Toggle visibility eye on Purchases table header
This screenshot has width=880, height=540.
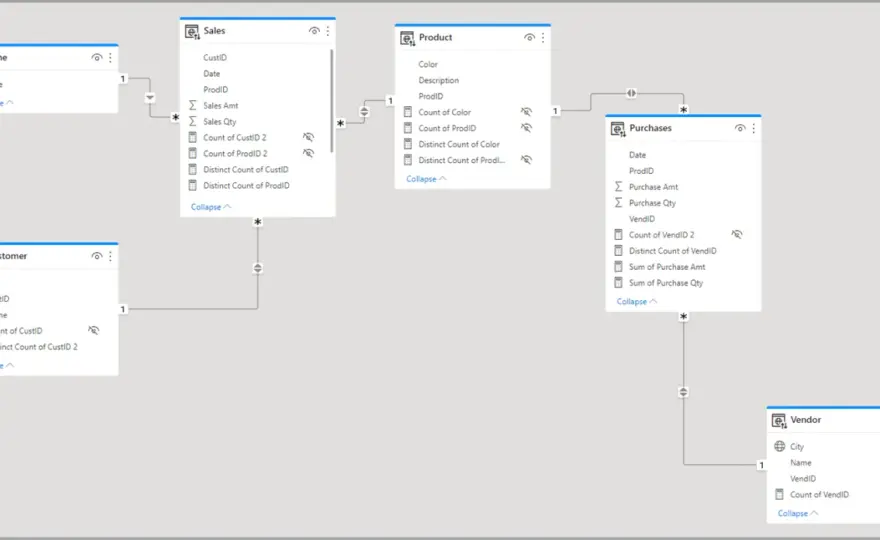pyautogui.click(x=740, y=129)
